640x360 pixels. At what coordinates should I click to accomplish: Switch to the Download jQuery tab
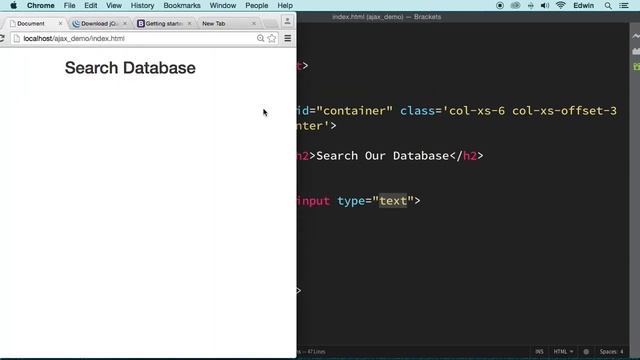[x=99, y=24]
